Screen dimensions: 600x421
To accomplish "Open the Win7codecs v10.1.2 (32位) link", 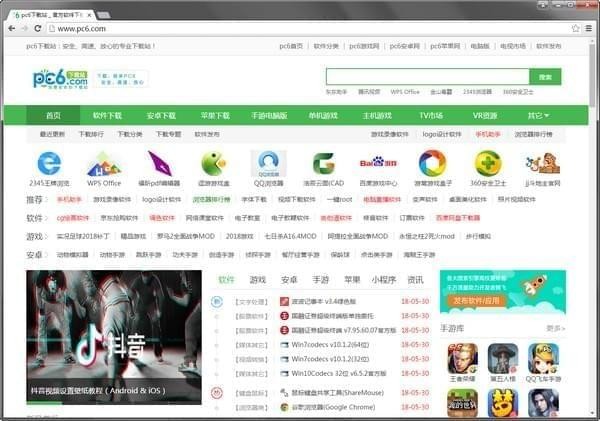I will [x=330, y=359].
